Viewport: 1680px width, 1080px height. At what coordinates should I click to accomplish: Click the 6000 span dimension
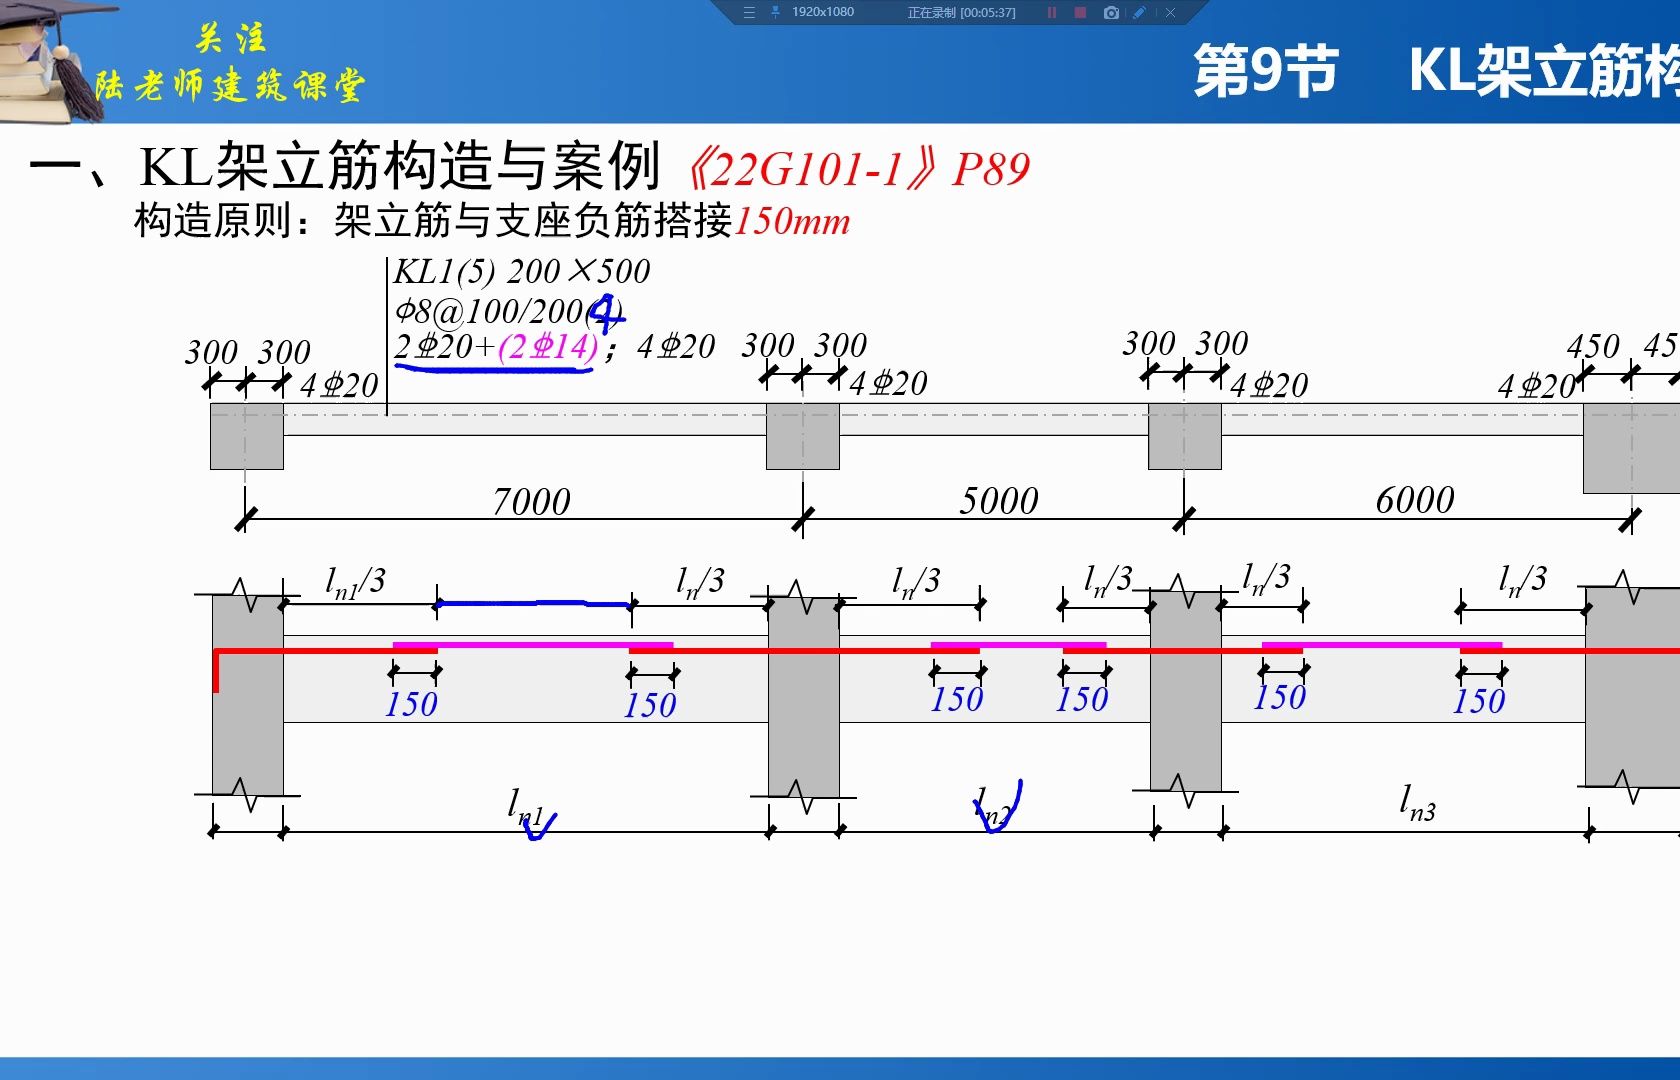click(1415, 499)
